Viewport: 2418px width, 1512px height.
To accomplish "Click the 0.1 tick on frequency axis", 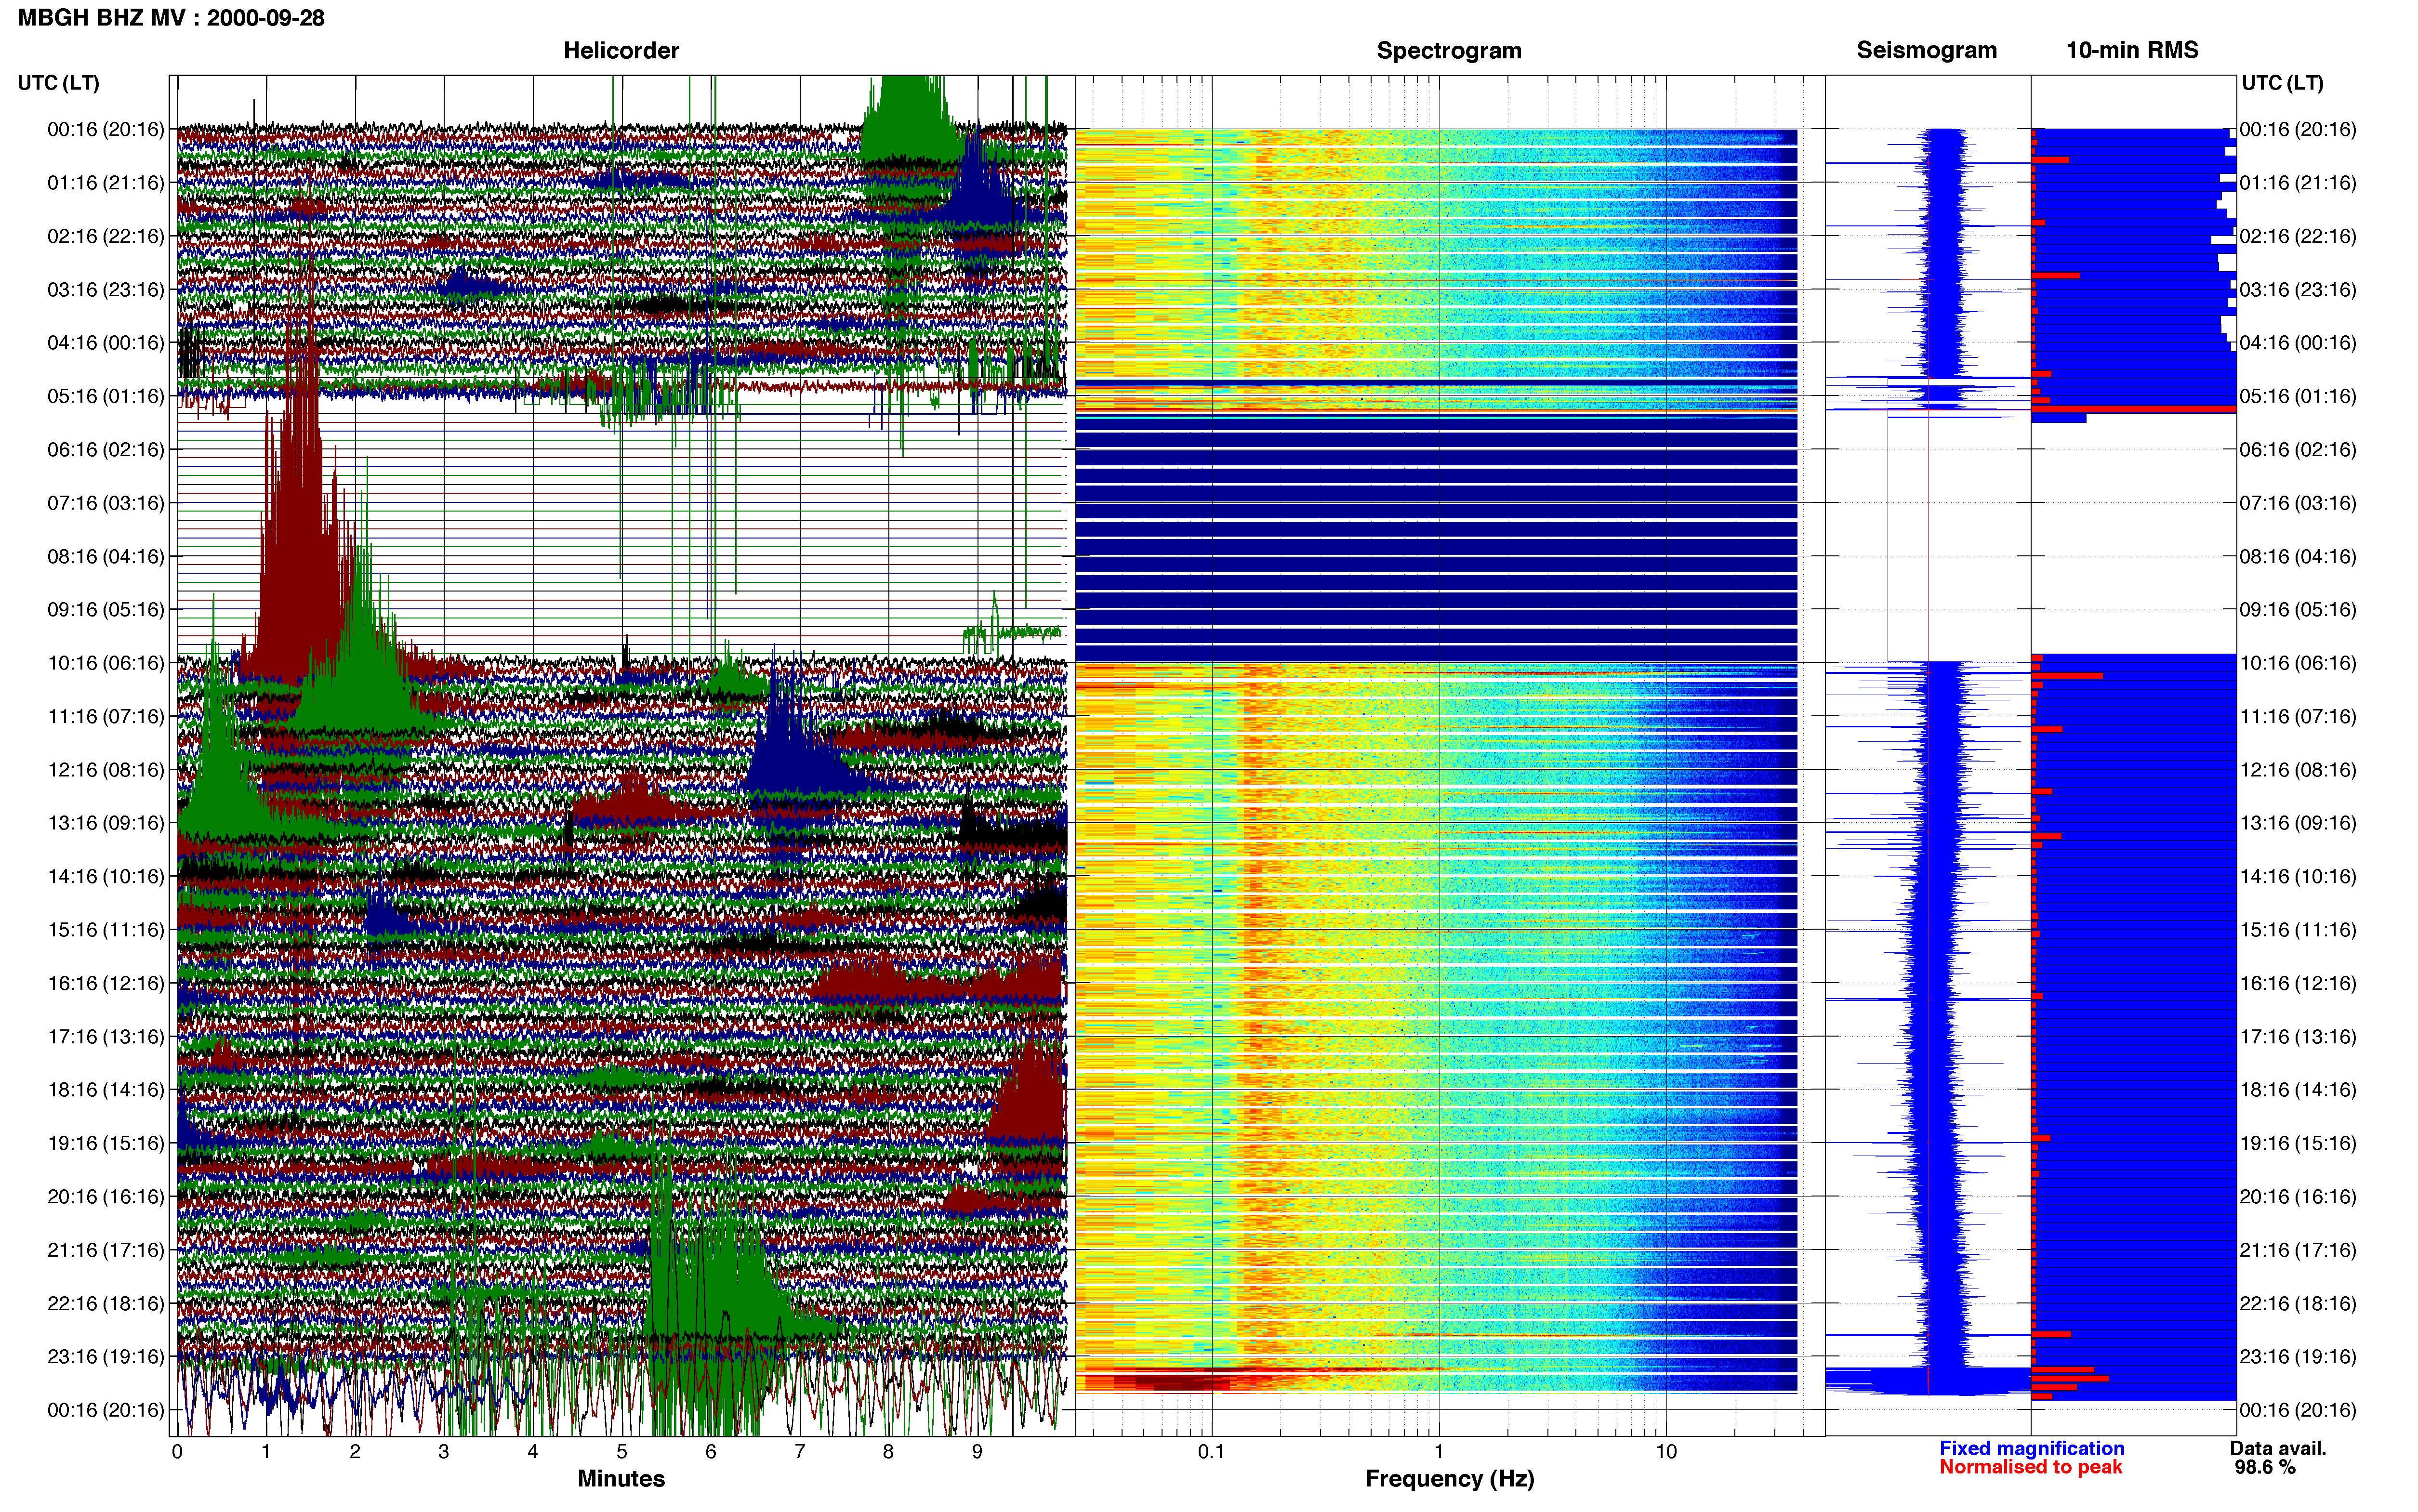I will point(1211,1452).
